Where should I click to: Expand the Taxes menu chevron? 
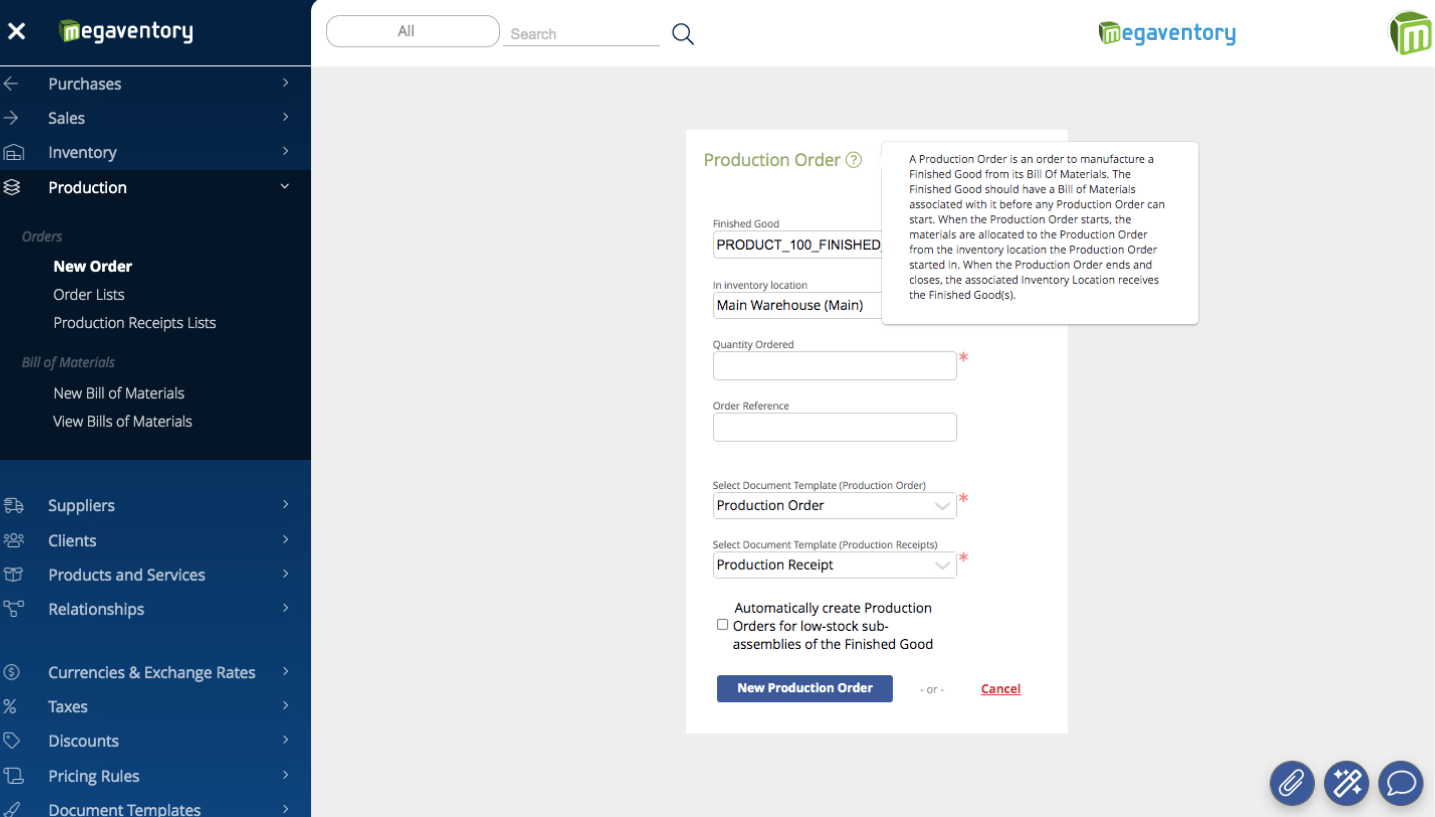click(x=285, y=705)
